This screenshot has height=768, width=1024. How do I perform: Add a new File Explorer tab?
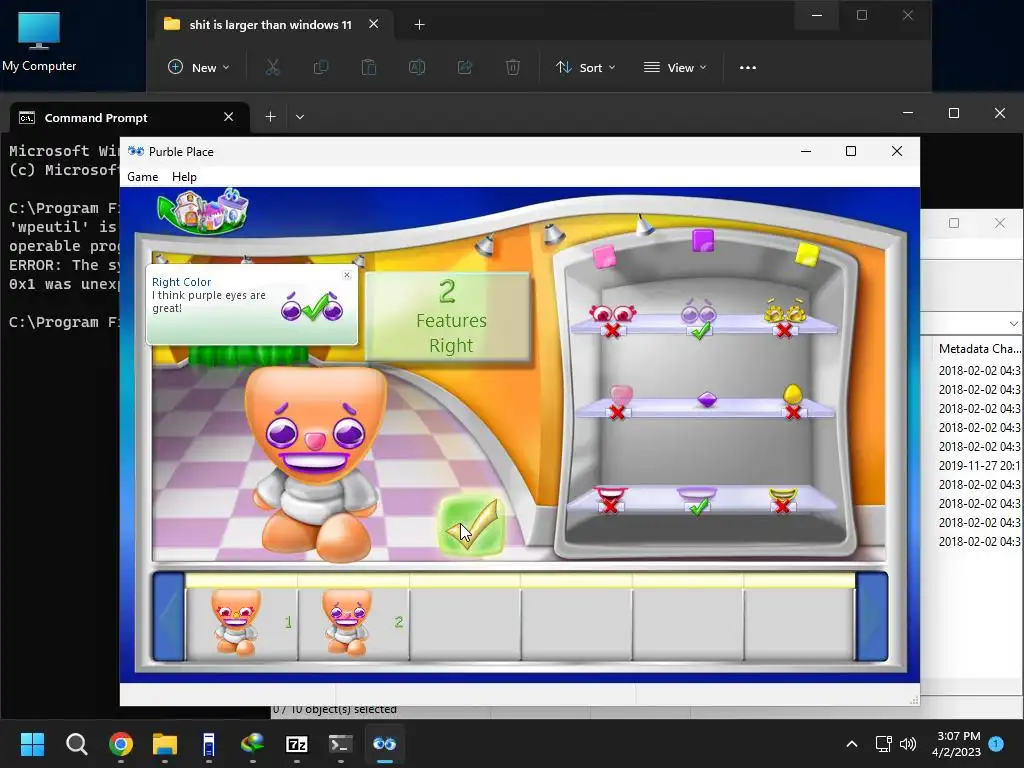[419, 25]
